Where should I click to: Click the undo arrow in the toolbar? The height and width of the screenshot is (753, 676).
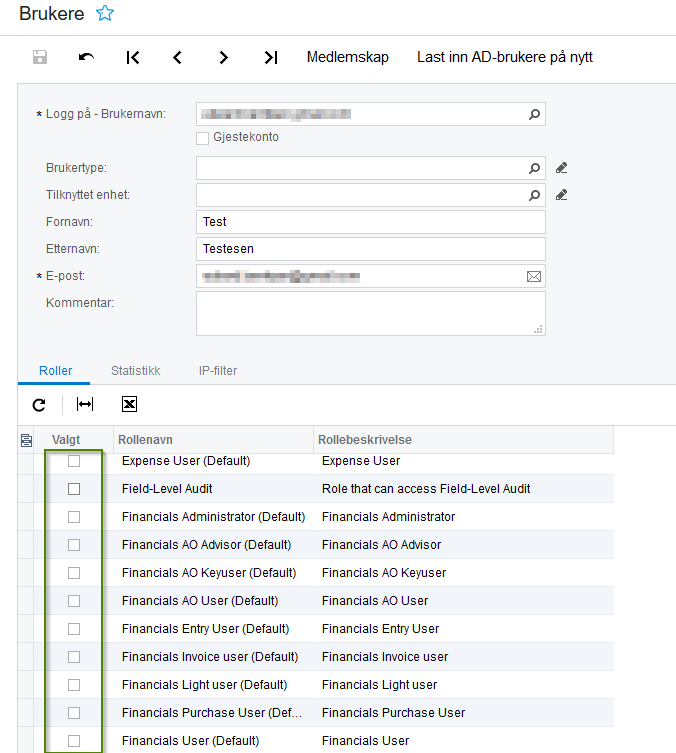(87, 57)
